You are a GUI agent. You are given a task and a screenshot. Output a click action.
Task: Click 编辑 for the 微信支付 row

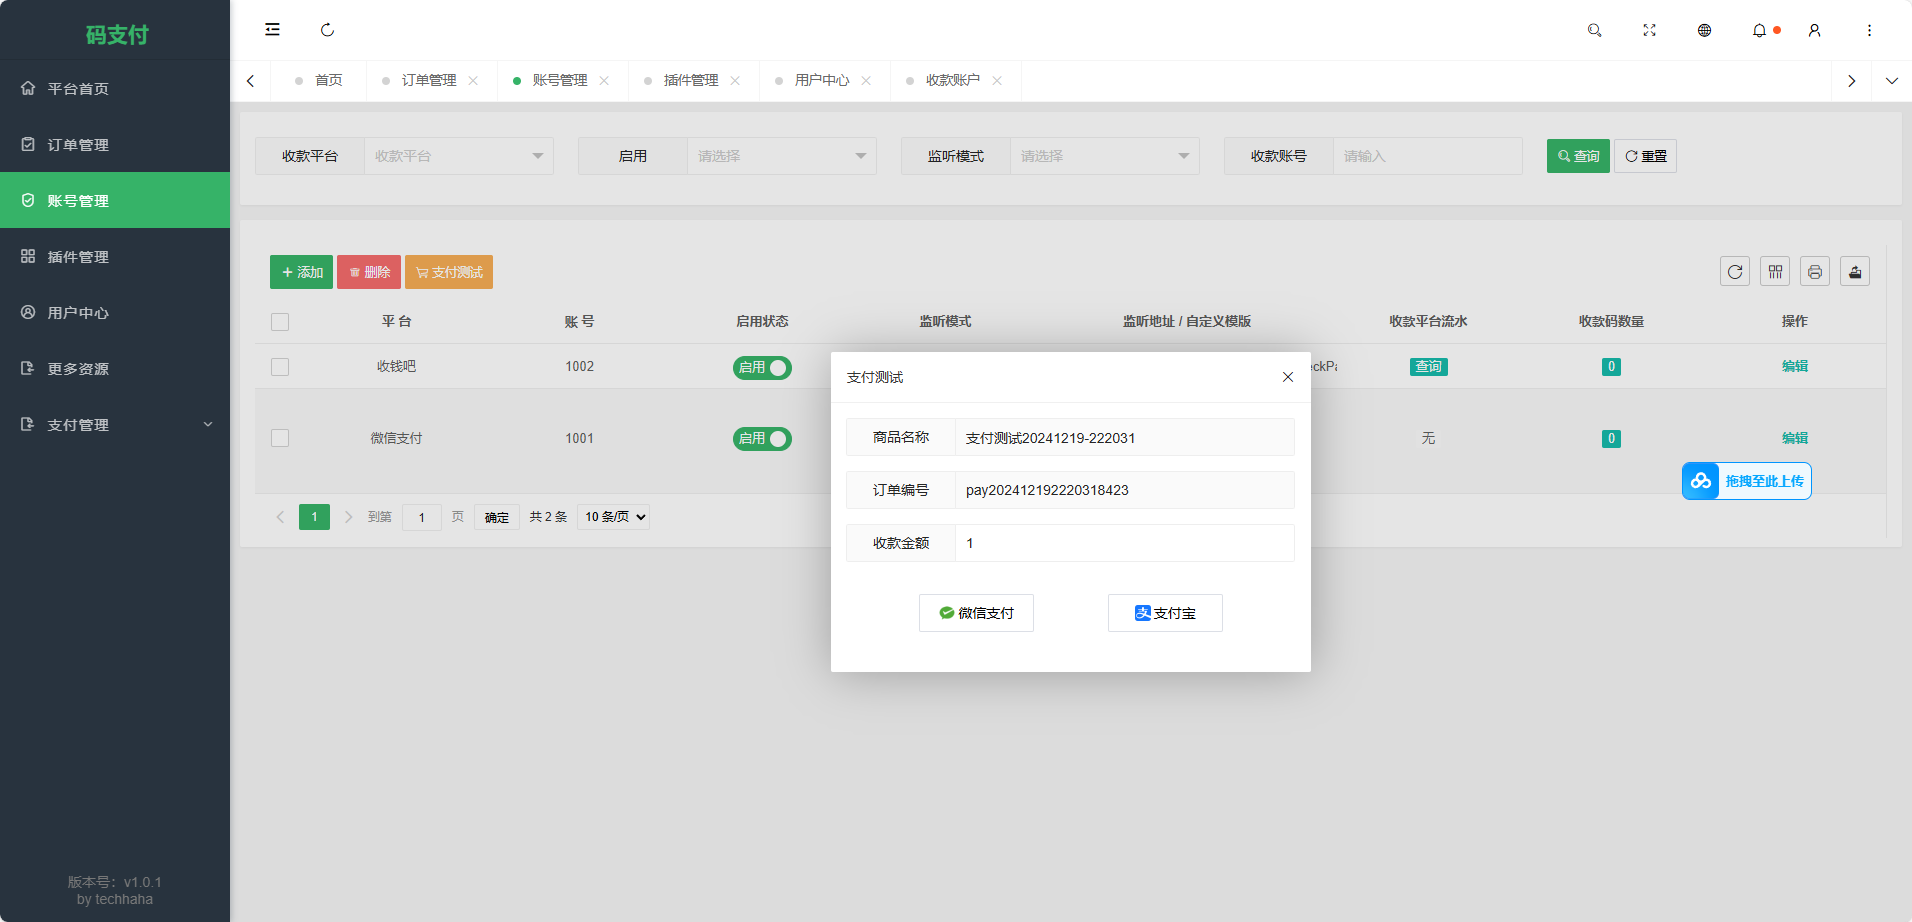[1794, 438]
